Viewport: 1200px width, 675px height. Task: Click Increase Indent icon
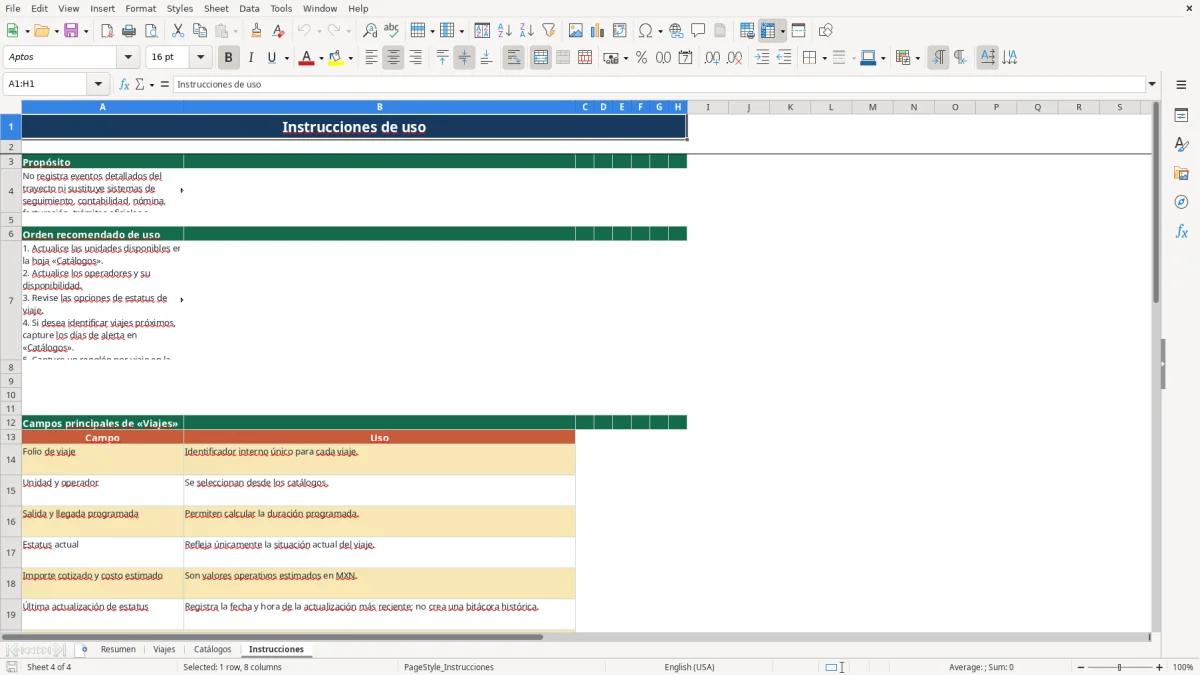[x=762, y=58]
